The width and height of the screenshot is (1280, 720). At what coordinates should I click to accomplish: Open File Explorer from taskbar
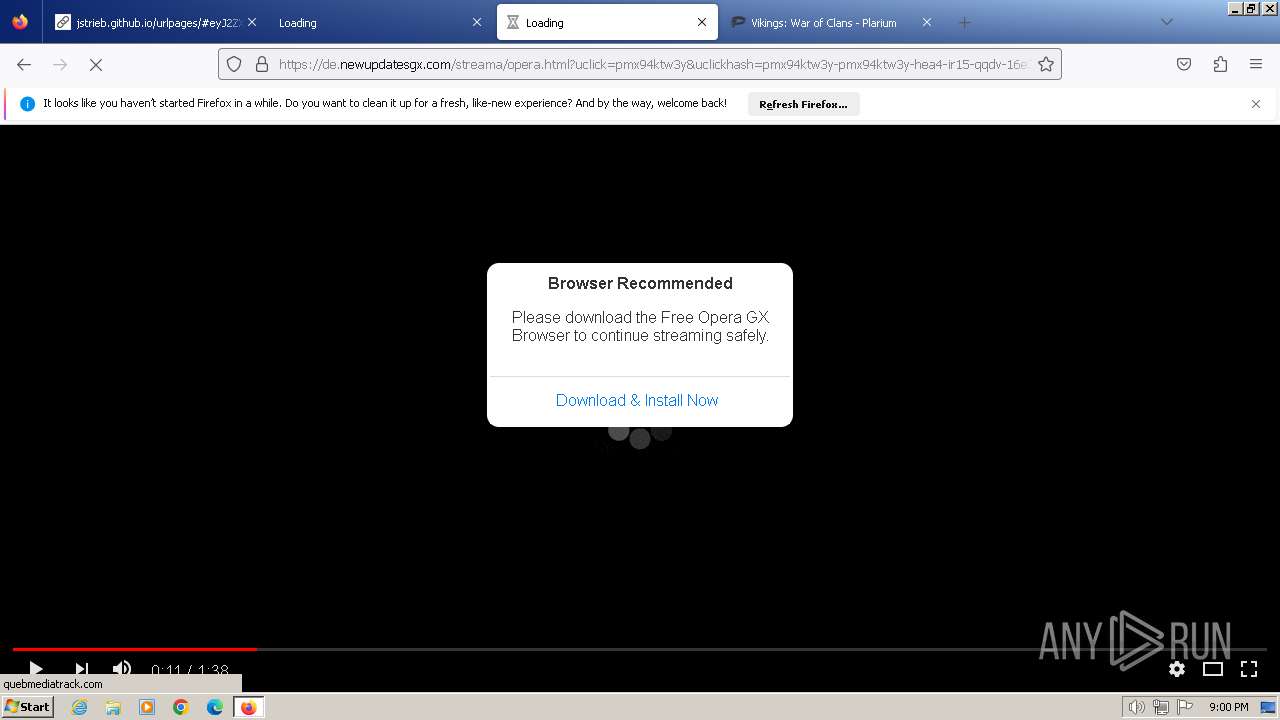pos(113,707)
